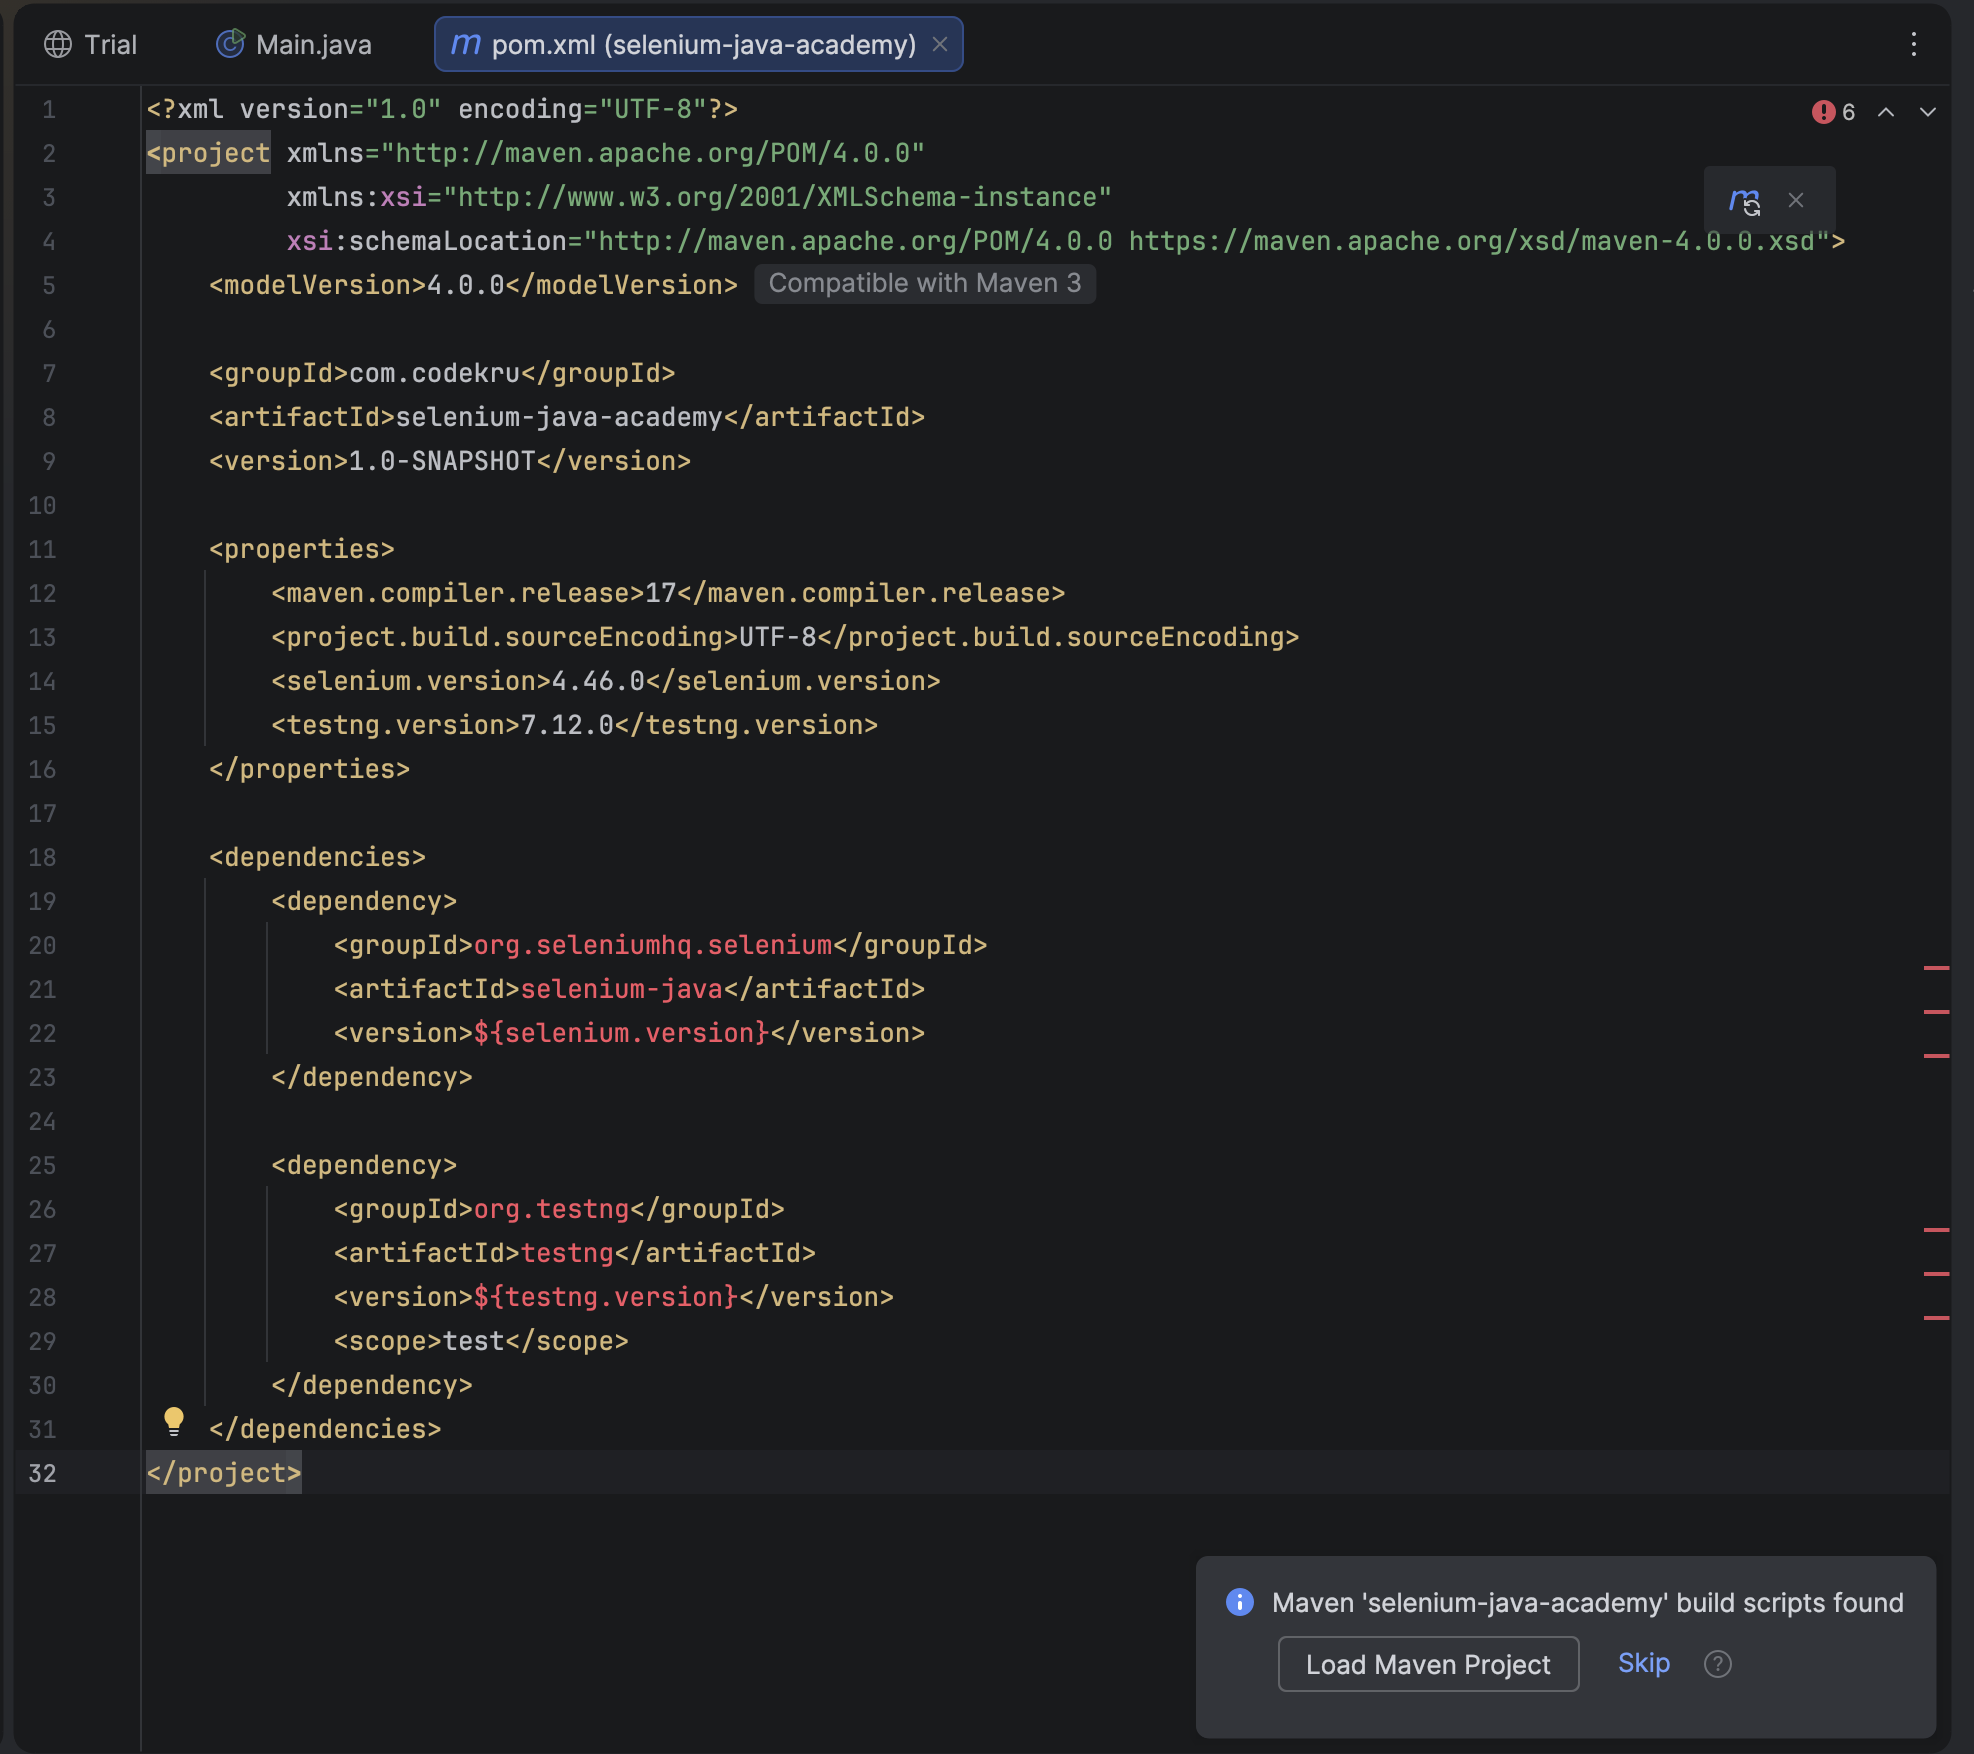This screenshot has height=1754, width=1974.
Task: Click line number 11 in the gutter
Action: point(42,549)
